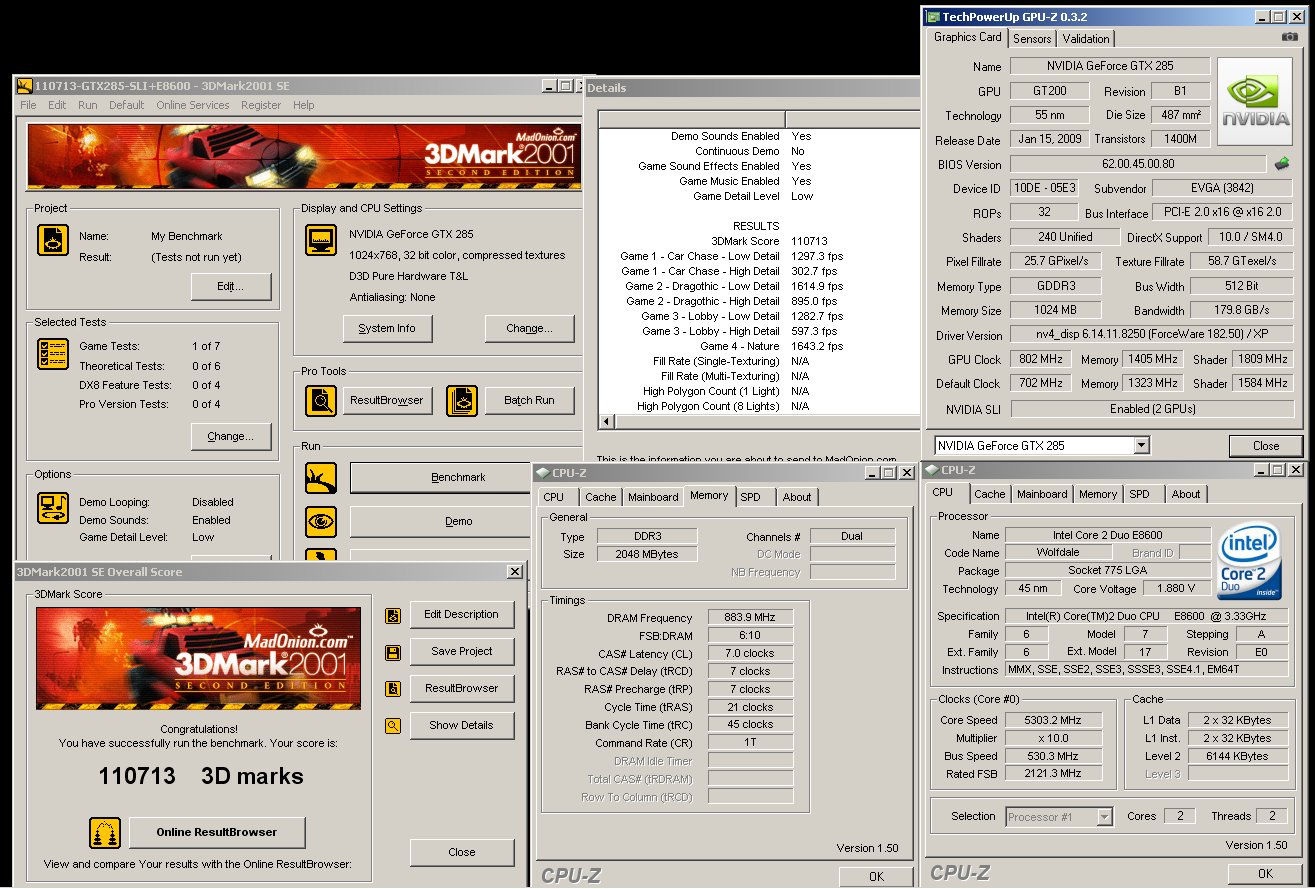Screen dimensions: 1315x889
Task: Click Close in the Overall Score dialog
Action: [x=462, y=853]
